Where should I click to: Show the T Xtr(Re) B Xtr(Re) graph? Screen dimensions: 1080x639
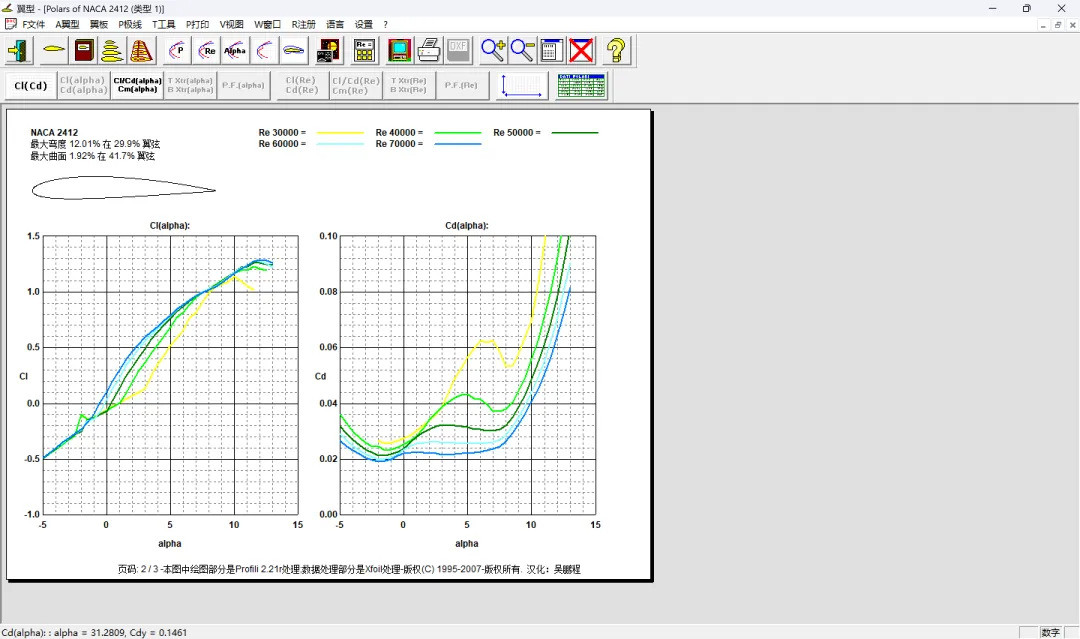coord(408,85)
